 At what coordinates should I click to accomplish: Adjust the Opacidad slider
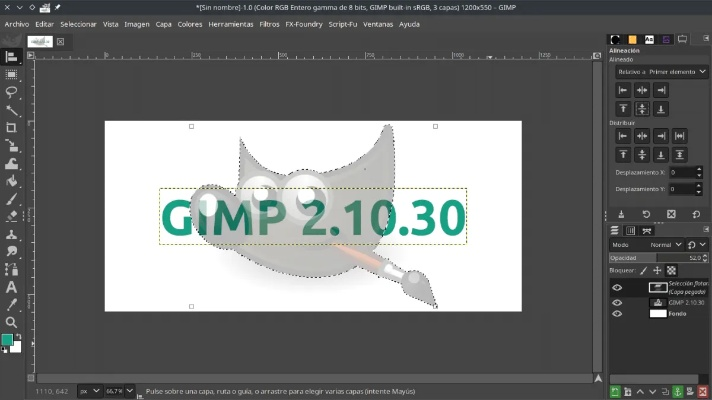[658, 258]
